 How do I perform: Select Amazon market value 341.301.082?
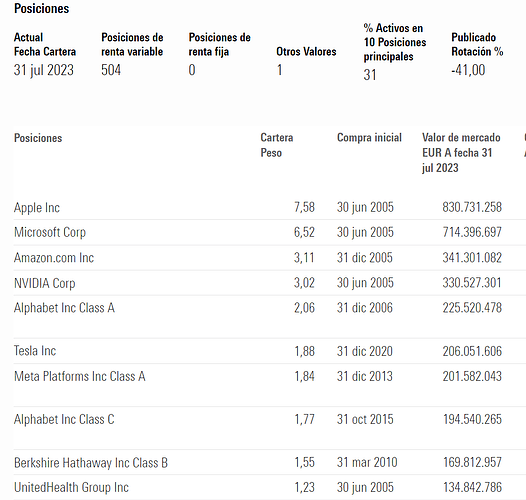coord(472,258)
